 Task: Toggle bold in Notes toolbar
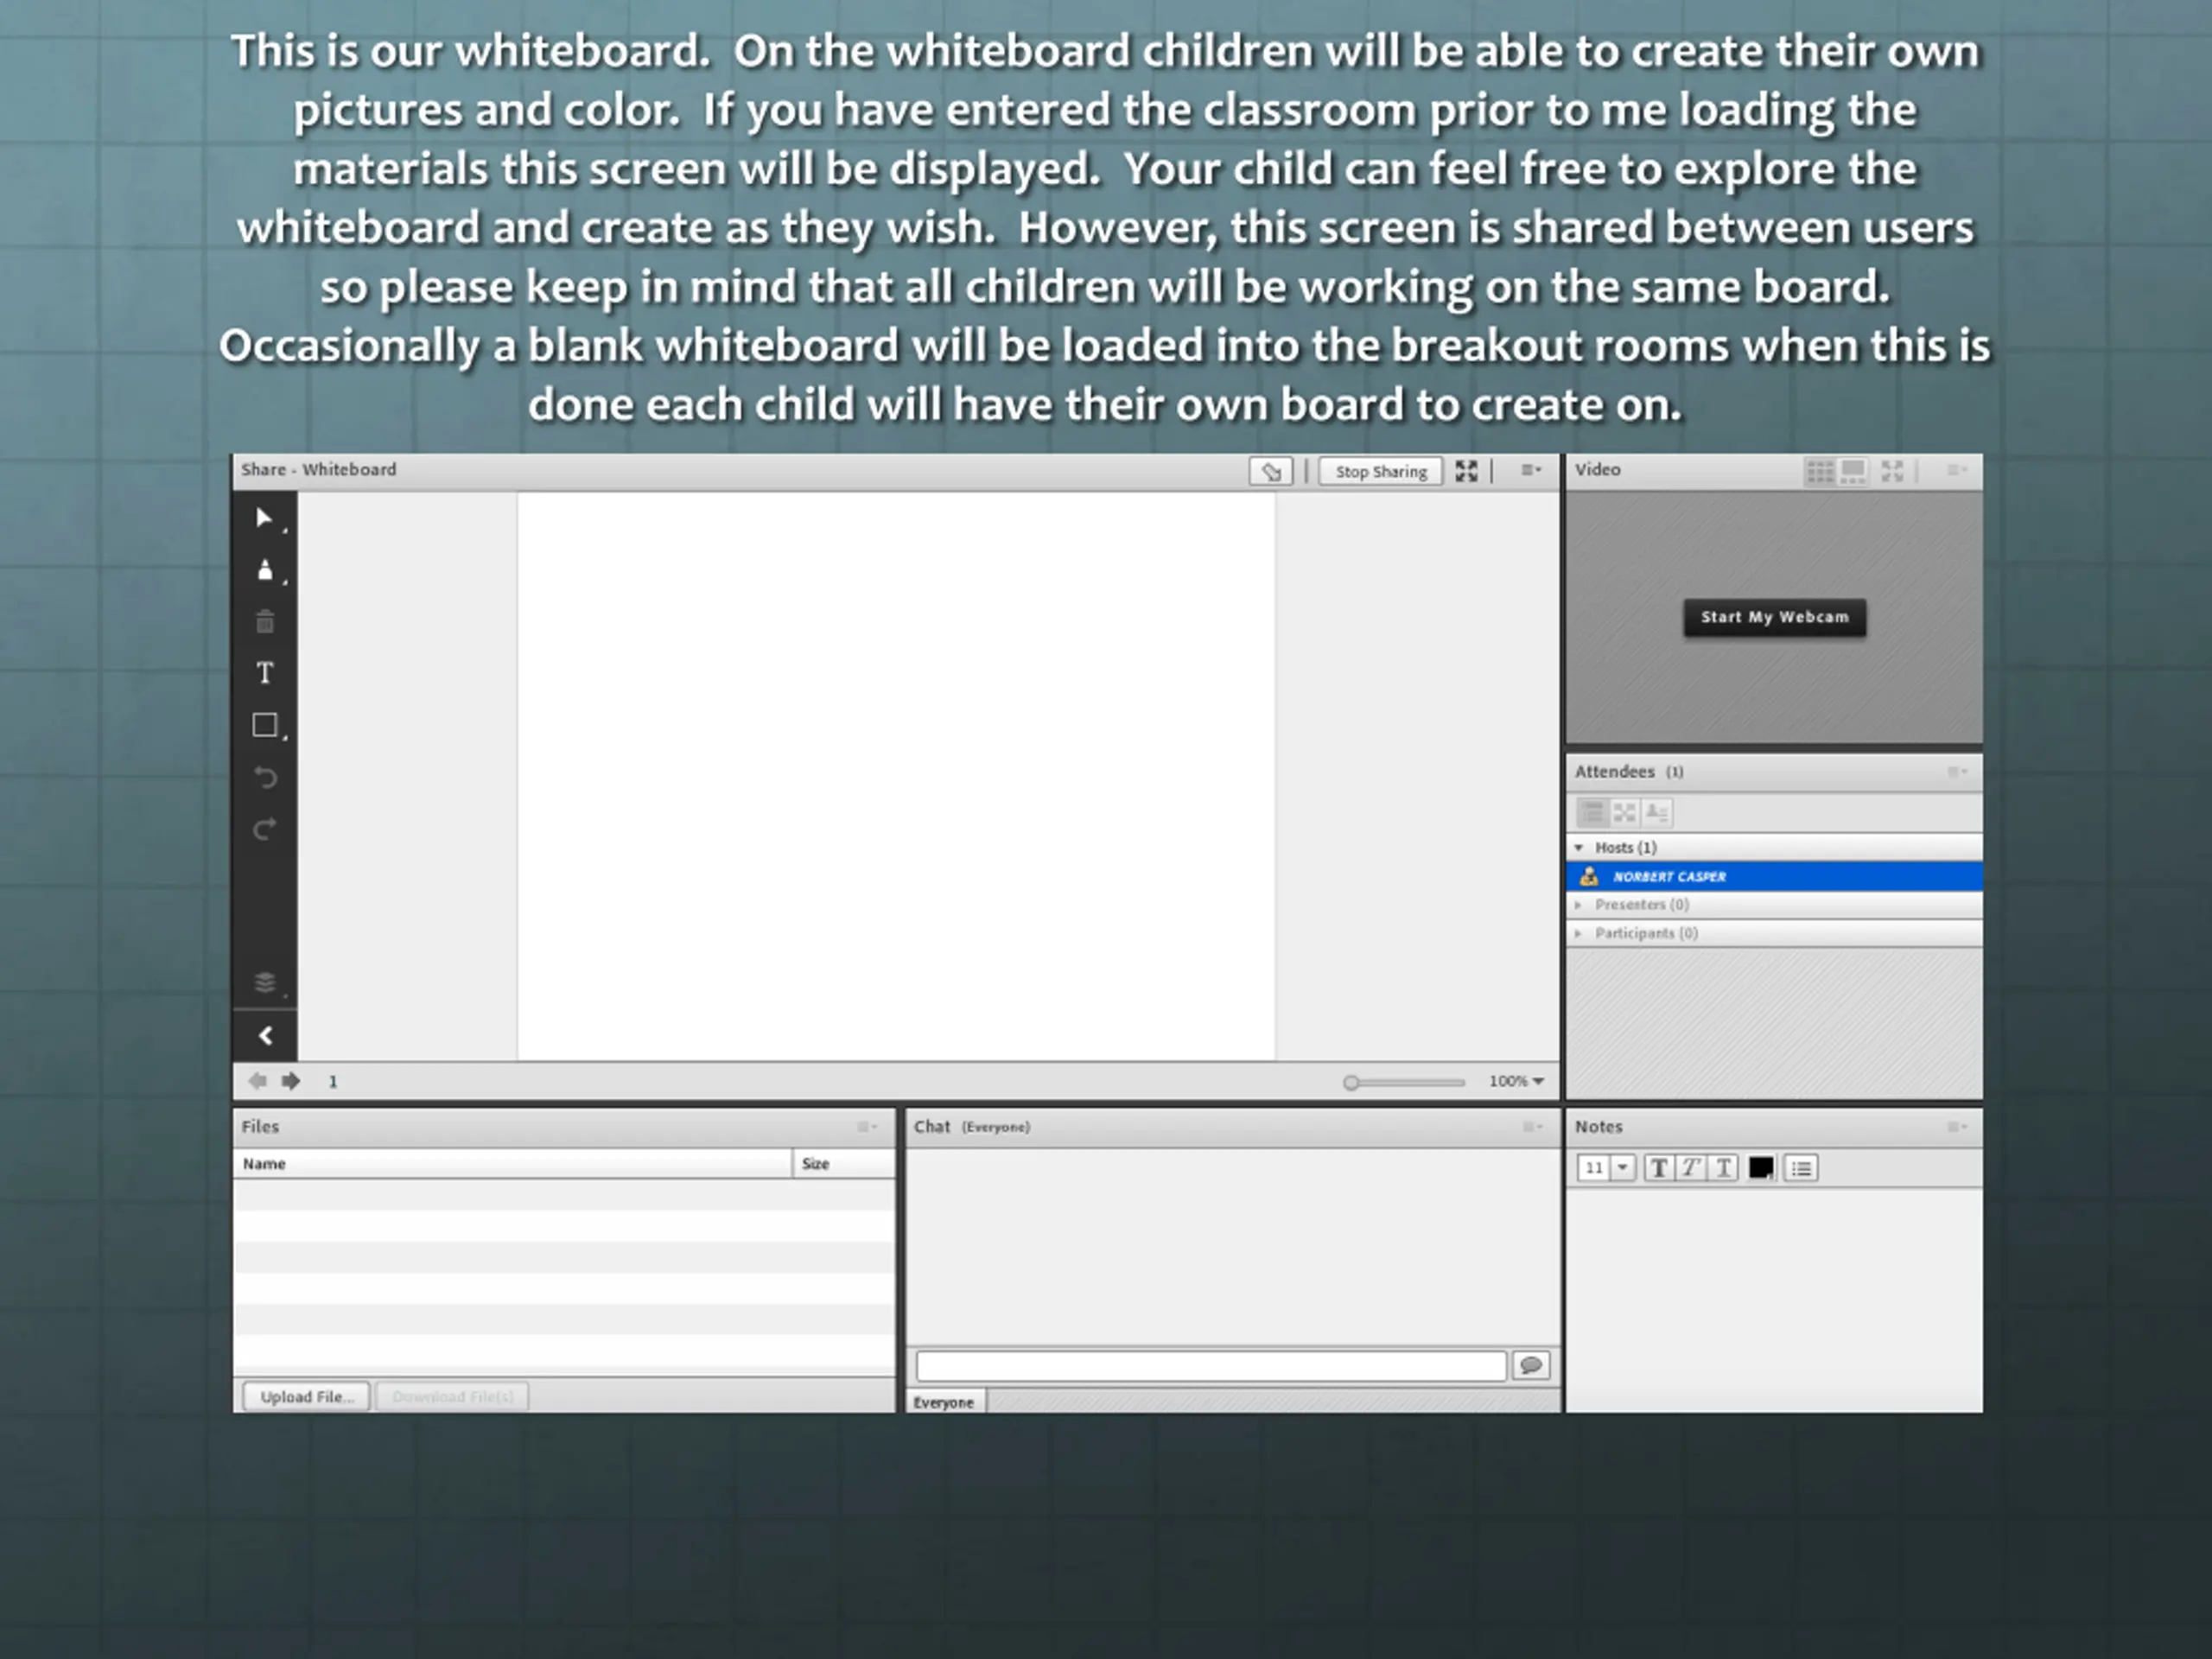(x=1658, y=1168)
